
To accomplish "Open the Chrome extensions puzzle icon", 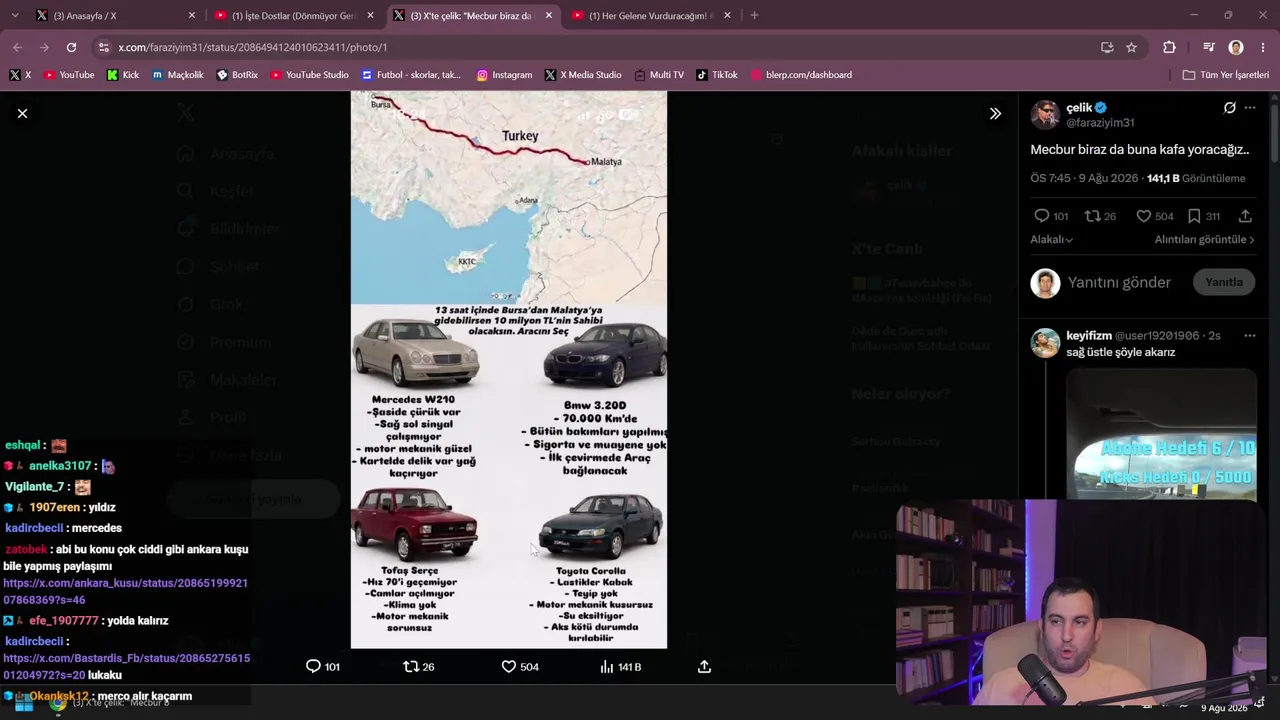I will pos(1169,47).
